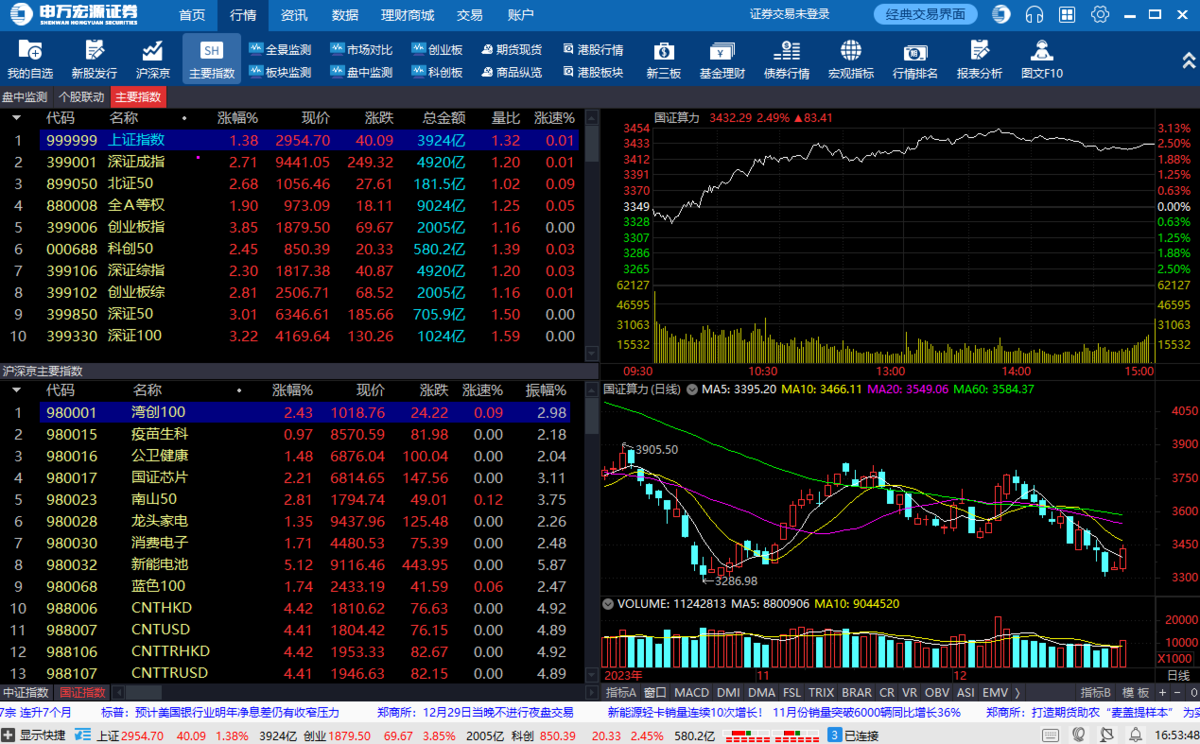
Task: Open 图文F10 info icon
Action: pos(1042,59)
